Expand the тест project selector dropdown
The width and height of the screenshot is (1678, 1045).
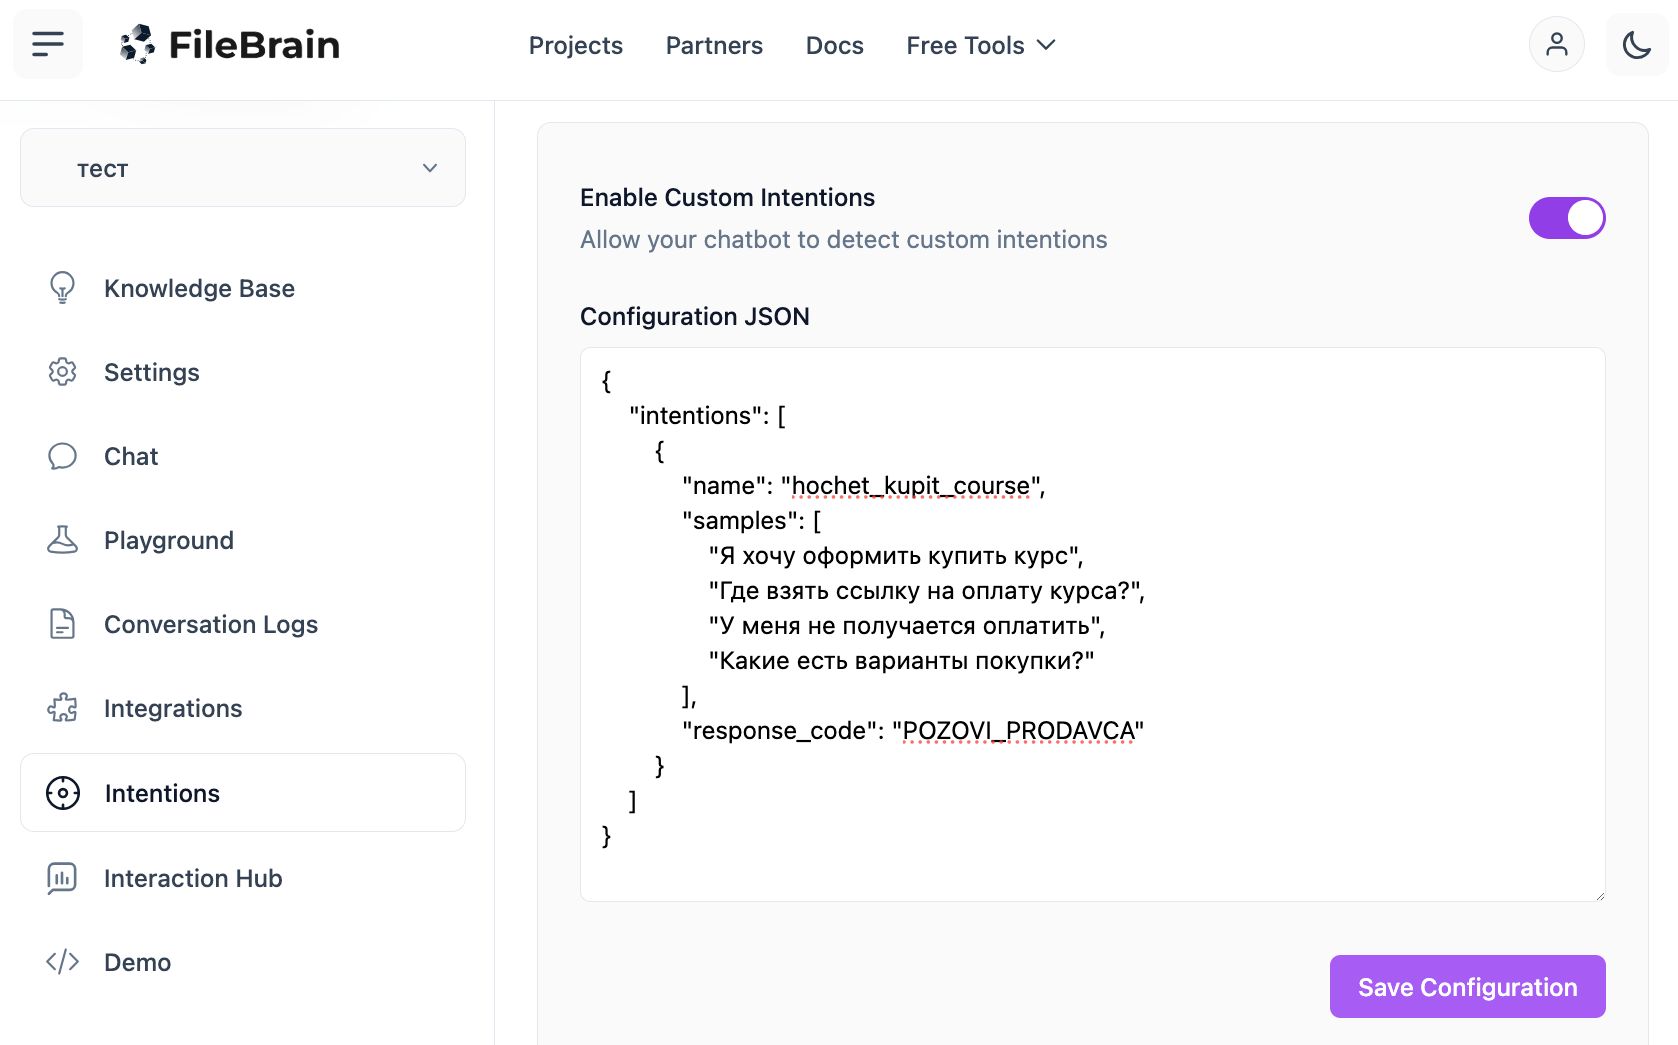tap(243, 168)
